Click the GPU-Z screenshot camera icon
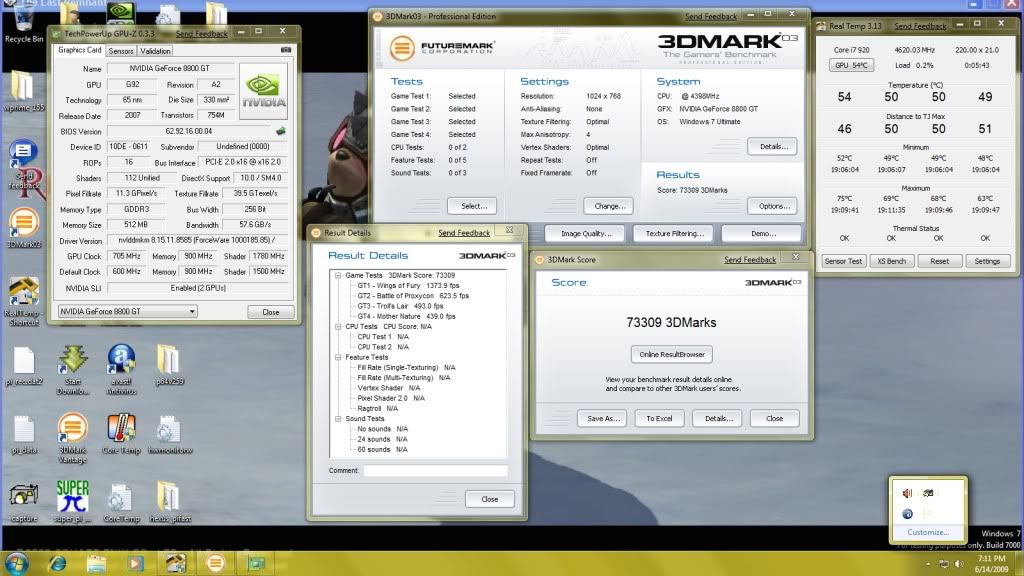Image resolution: width=1024 pixels, height=576 pixels. point(285,50)
